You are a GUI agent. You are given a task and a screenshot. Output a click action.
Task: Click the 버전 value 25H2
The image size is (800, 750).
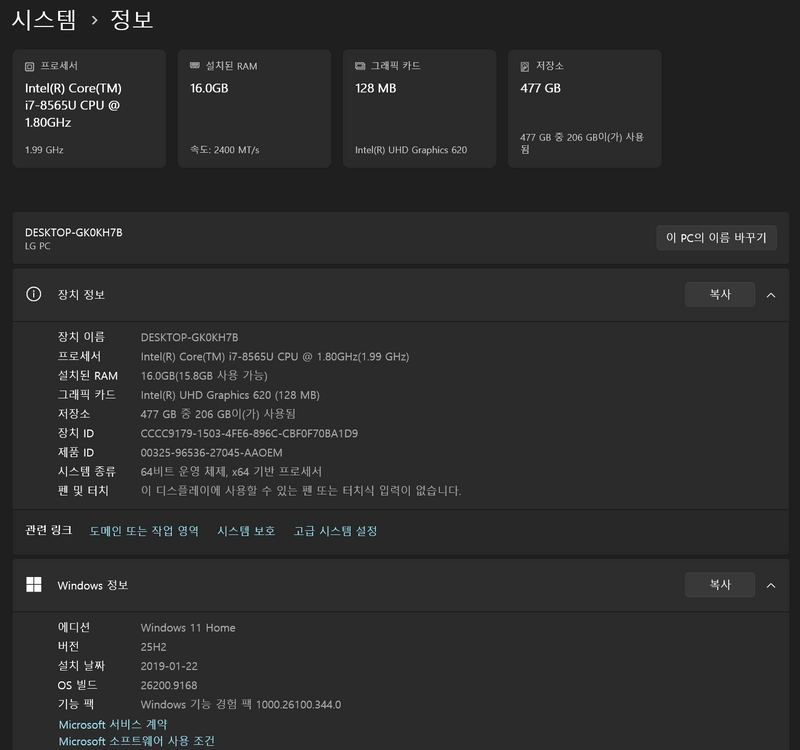pos(154,647)
